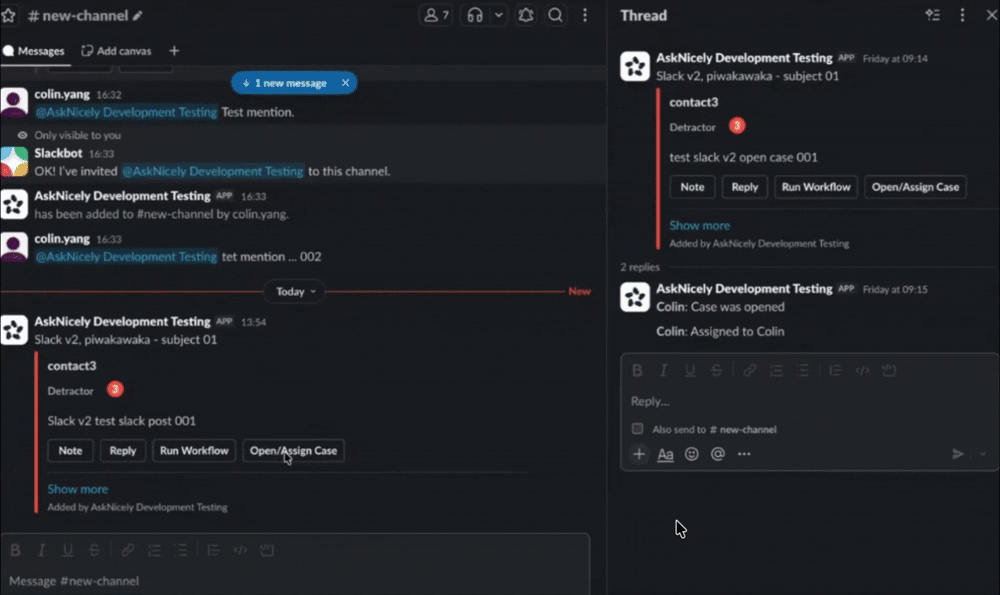1000x595 pixels.
Task: Click Note button in Thread panel
Action: point(692,187)
